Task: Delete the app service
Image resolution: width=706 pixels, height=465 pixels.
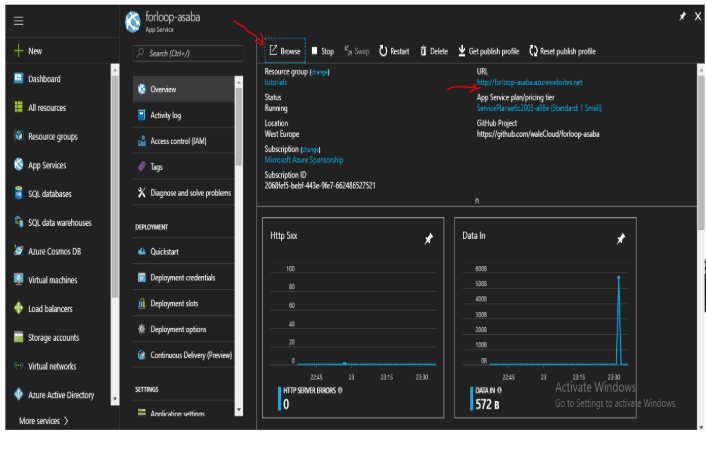Action: tap(434, 51)
